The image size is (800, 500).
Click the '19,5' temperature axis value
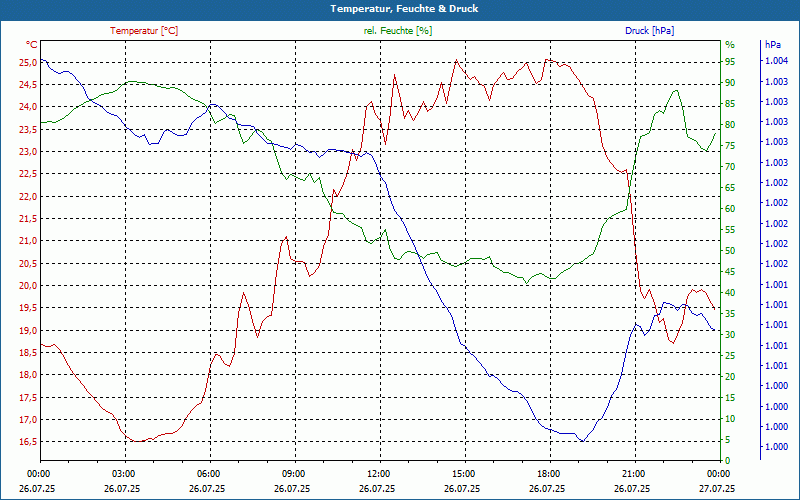click(x=28, y=308)
